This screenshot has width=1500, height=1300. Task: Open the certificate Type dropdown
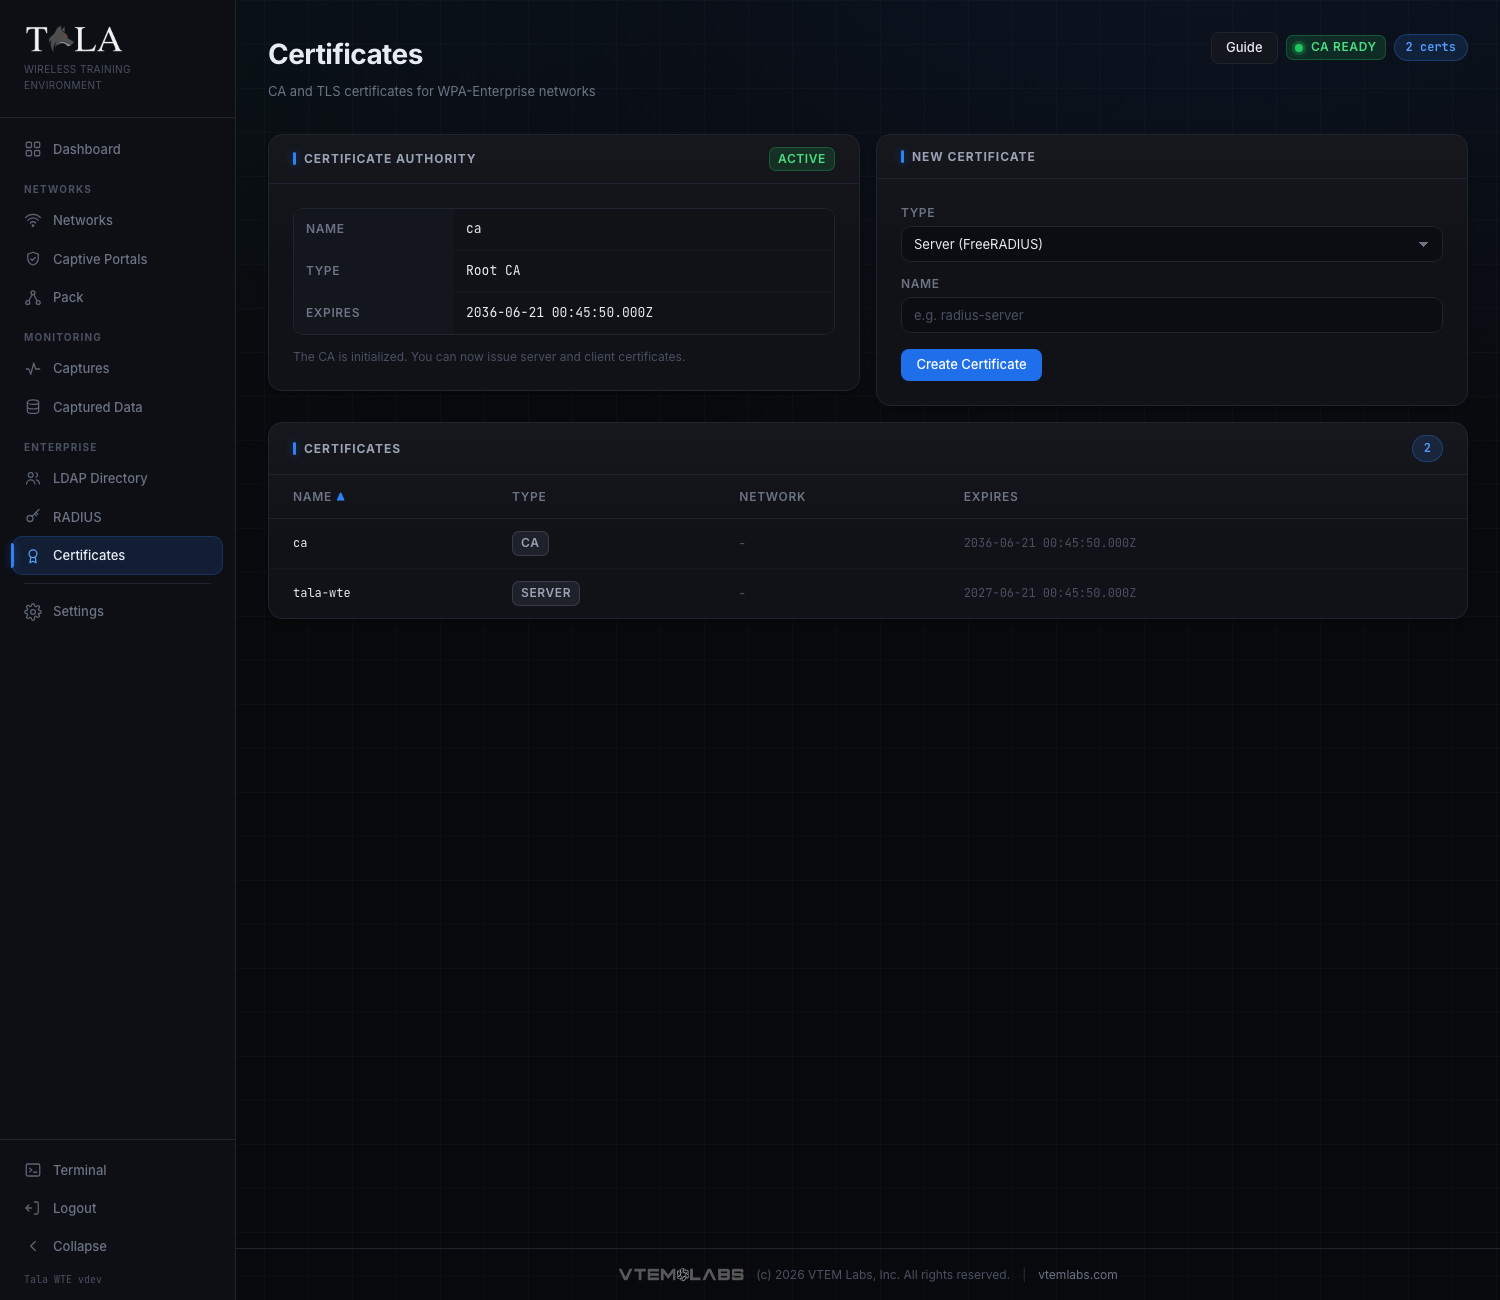point(1171,244)
